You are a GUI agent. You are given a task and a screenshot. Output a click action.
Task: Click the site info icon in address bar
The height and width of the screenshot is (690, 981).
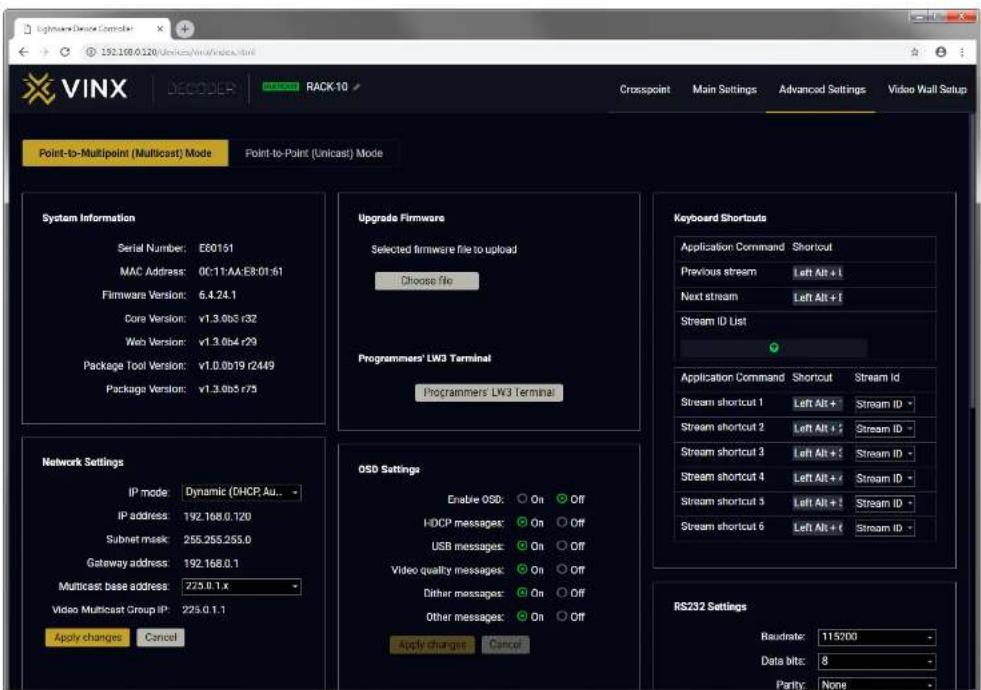pyautogui.click(x=91, y=52)
